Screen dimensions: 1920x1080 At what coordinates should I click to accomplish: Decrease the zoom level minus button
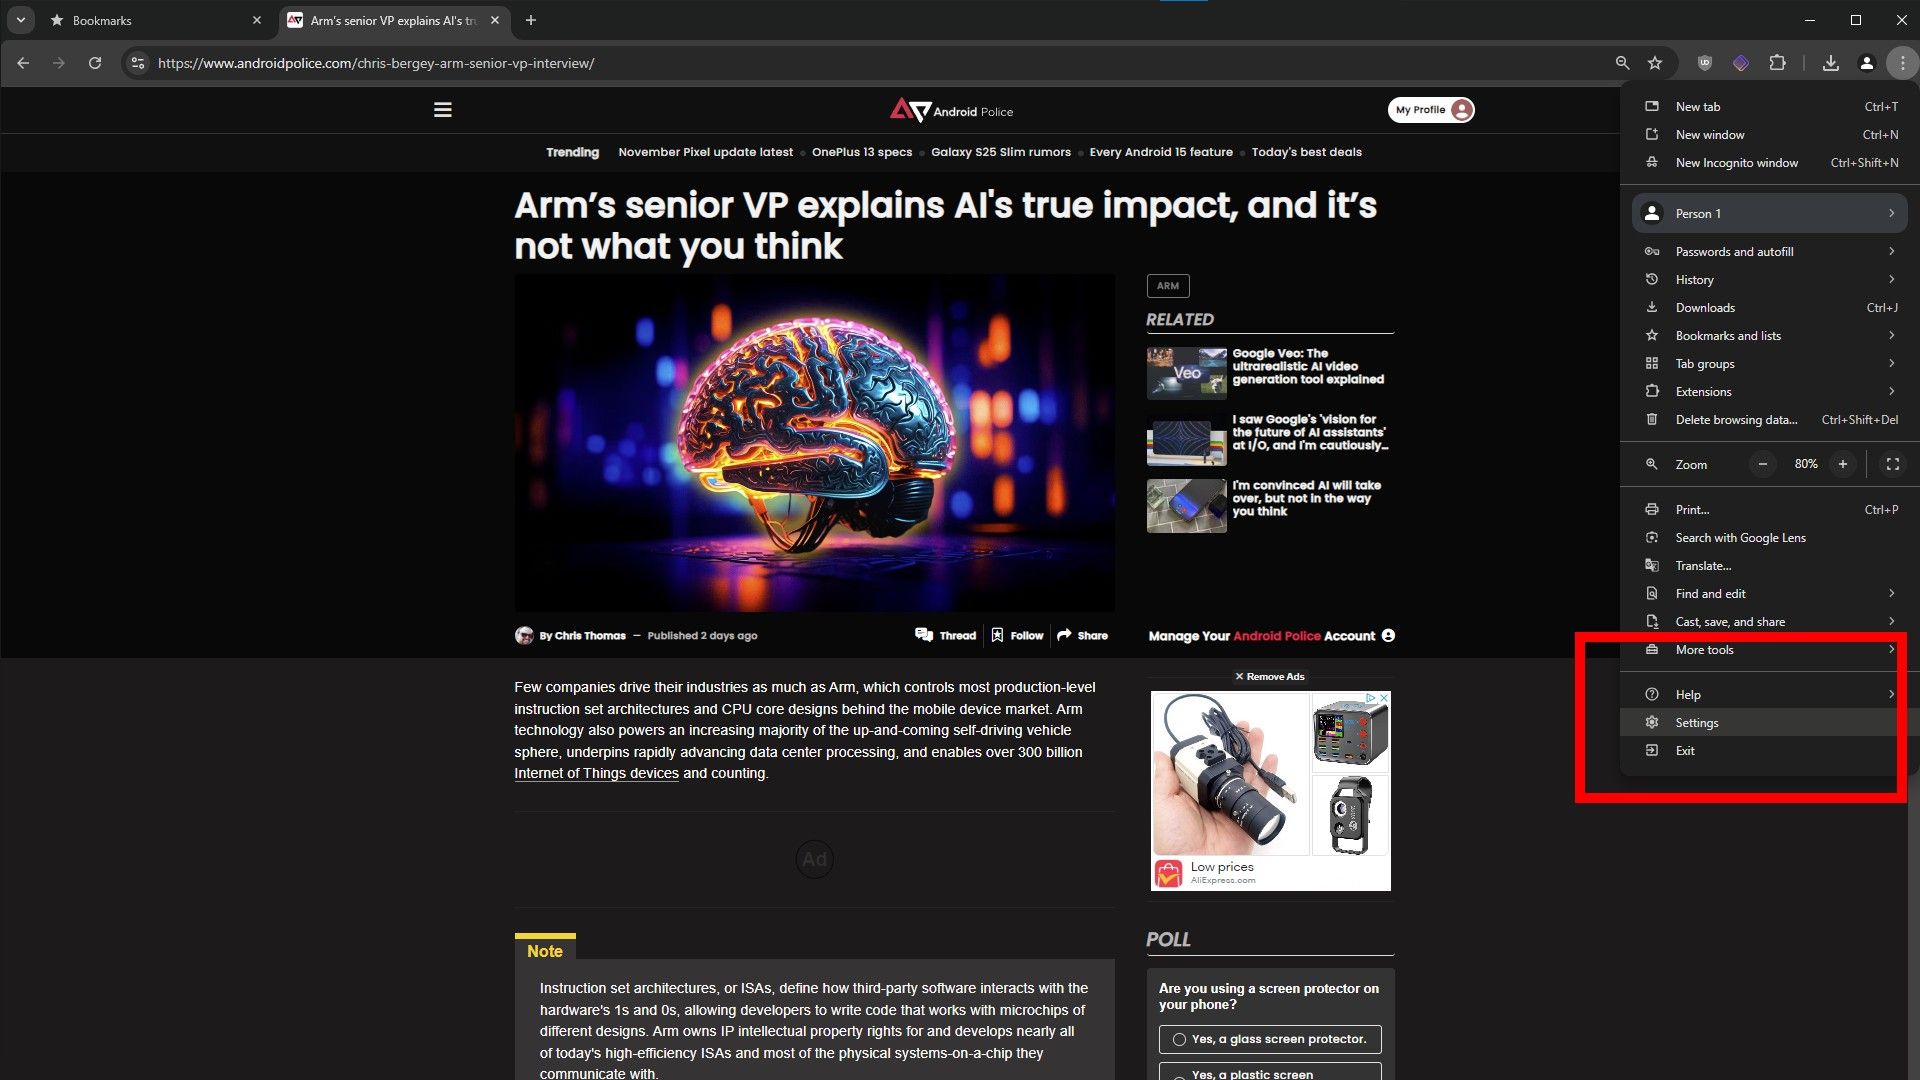(1764, 464)
